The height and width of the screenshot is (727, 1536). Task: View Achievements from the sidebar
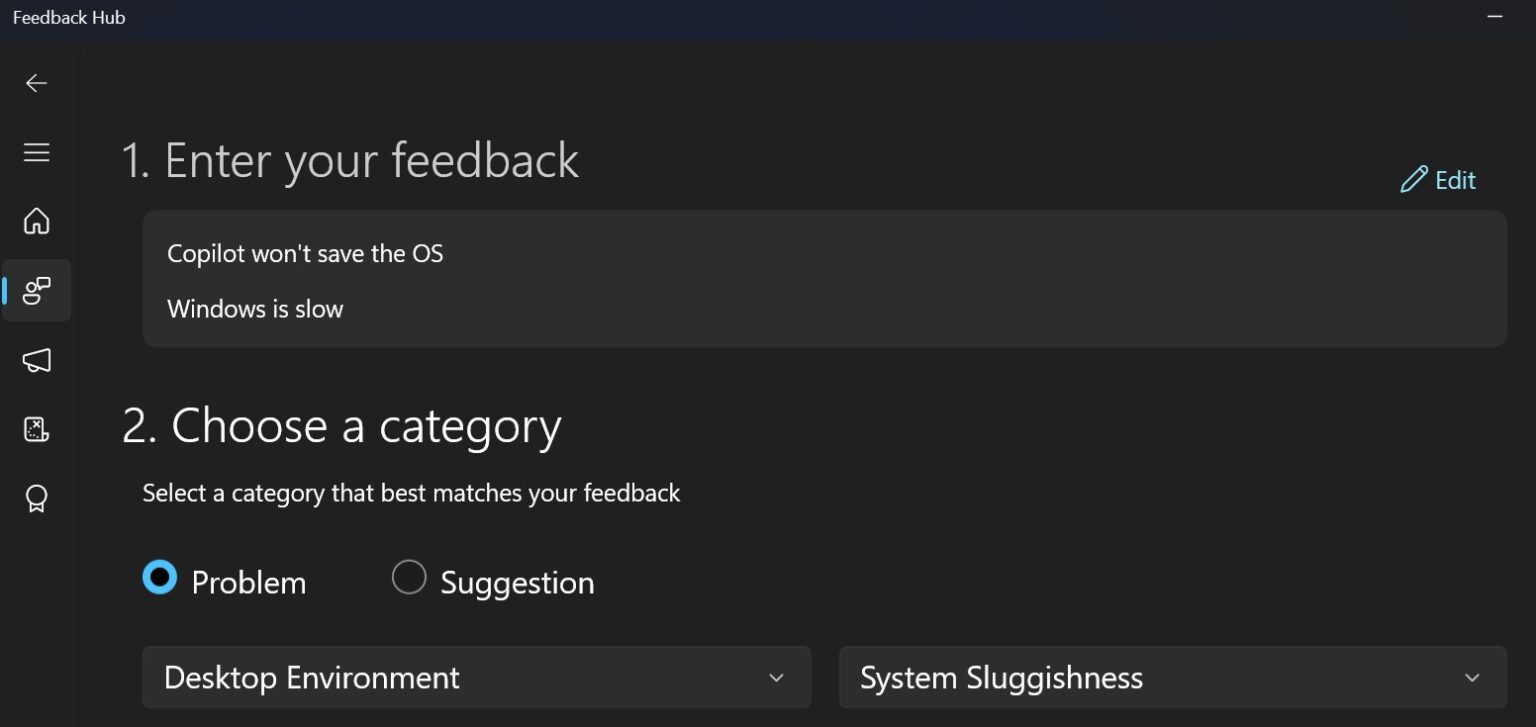[x=36, y=497]
